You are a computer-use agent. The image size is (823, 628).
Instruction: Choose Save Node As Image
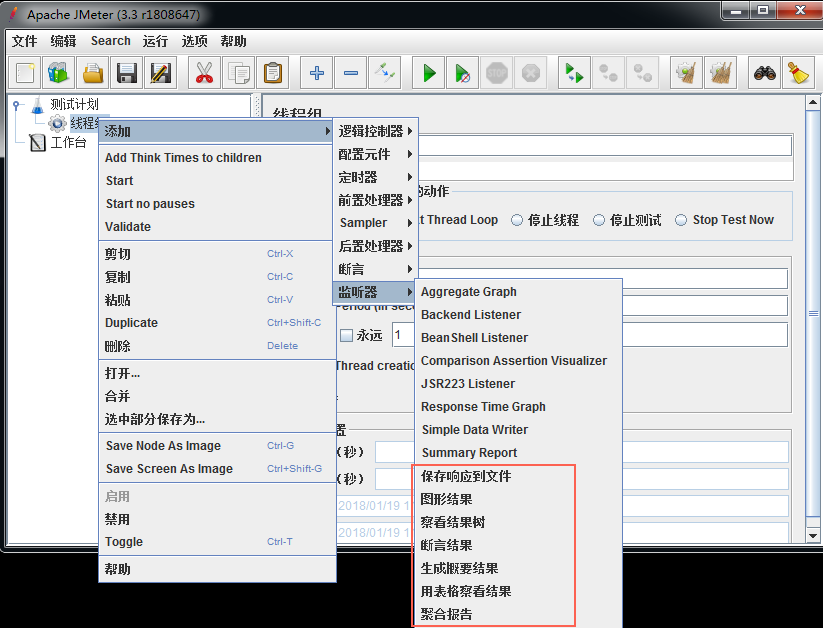[217, 446]
